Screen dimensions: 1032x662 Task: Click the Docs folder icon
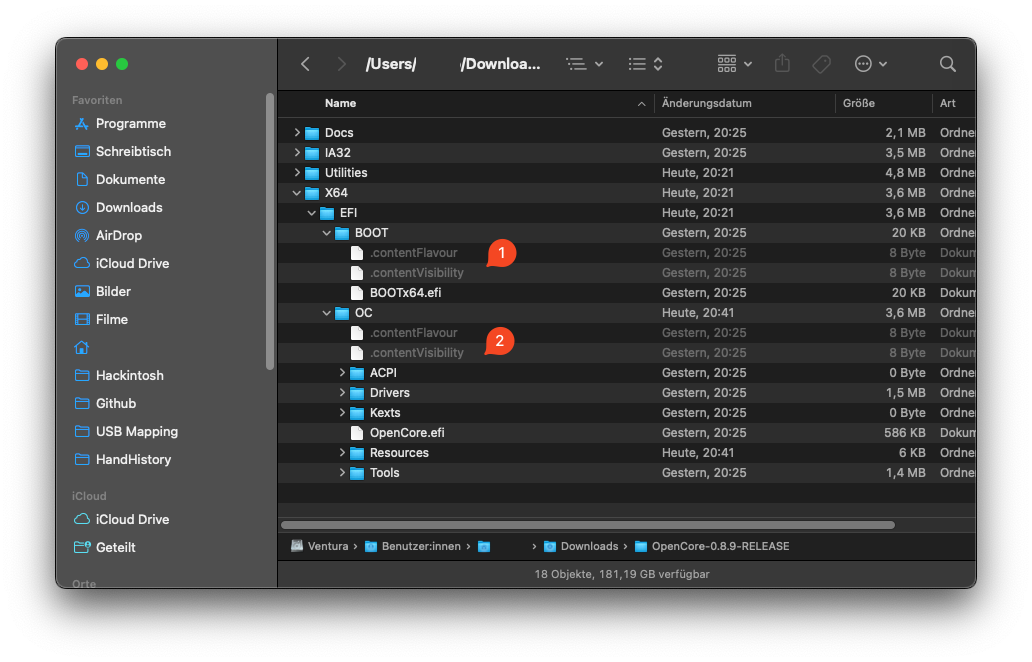click(312, 133)
